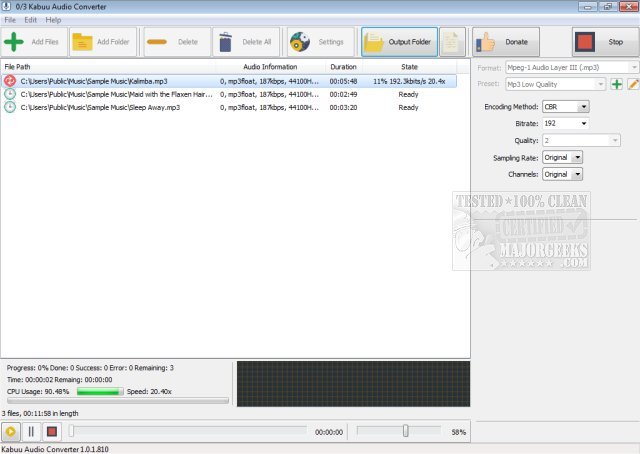Click the yellow Play button in player

pyautogui.click(x=11, y=432)
